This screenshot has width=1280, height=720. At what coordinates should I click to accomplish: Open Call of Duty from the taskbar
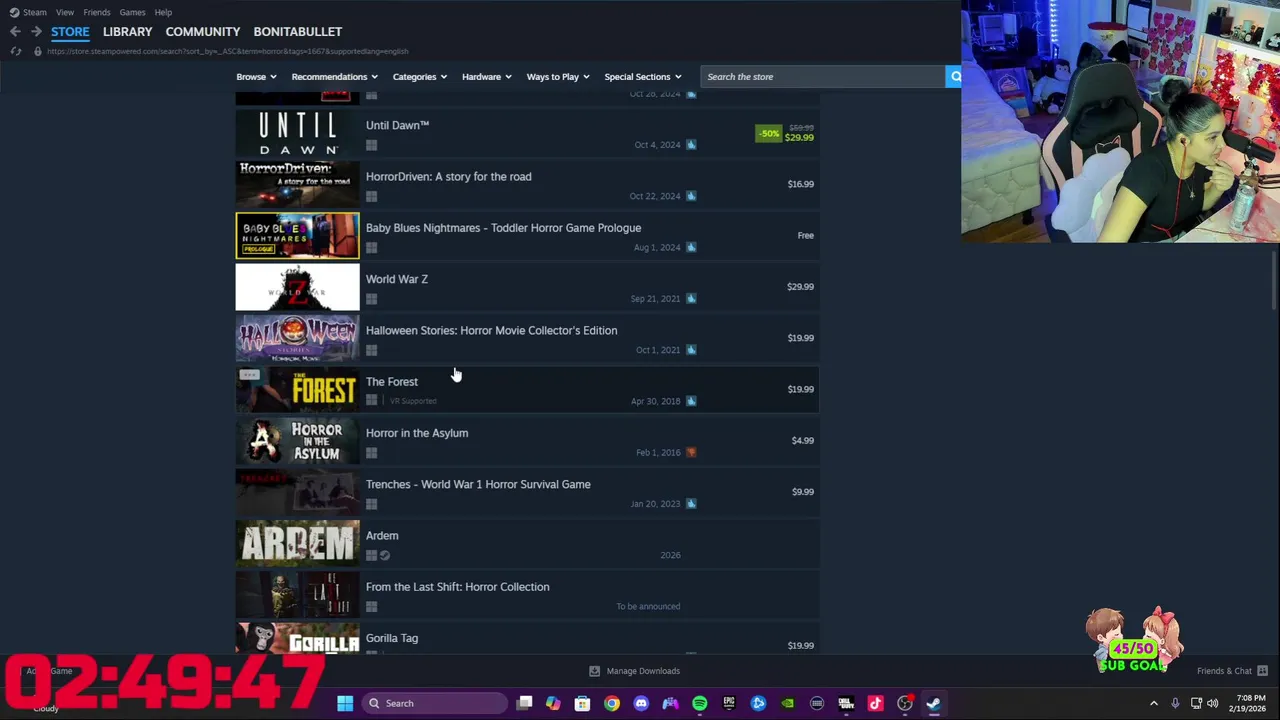pos(846,703)
